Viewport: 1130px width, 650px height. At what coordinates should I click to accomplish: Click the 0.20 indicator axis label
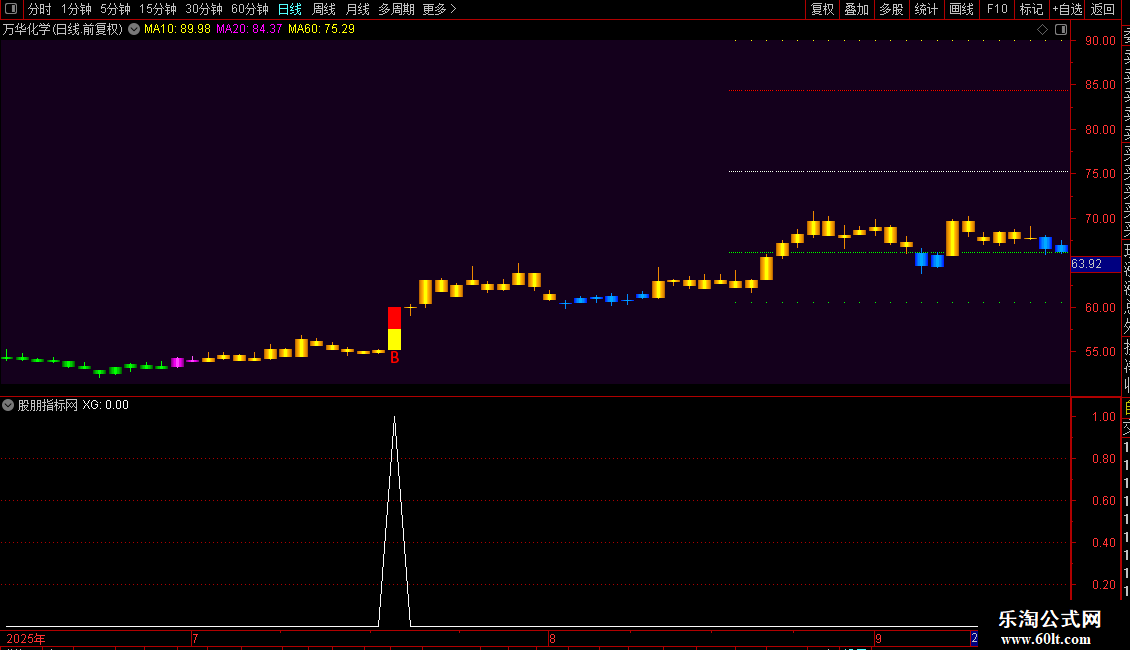tap(1103, 584)
